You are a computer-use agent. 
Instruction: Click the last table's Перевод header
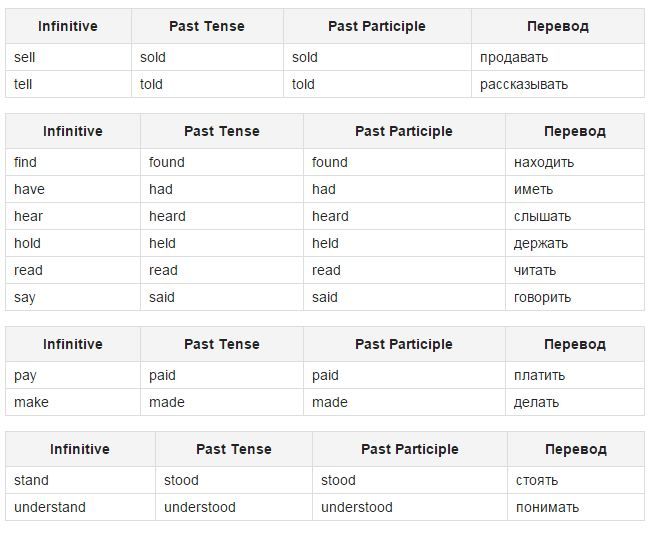tap(576, 449)
